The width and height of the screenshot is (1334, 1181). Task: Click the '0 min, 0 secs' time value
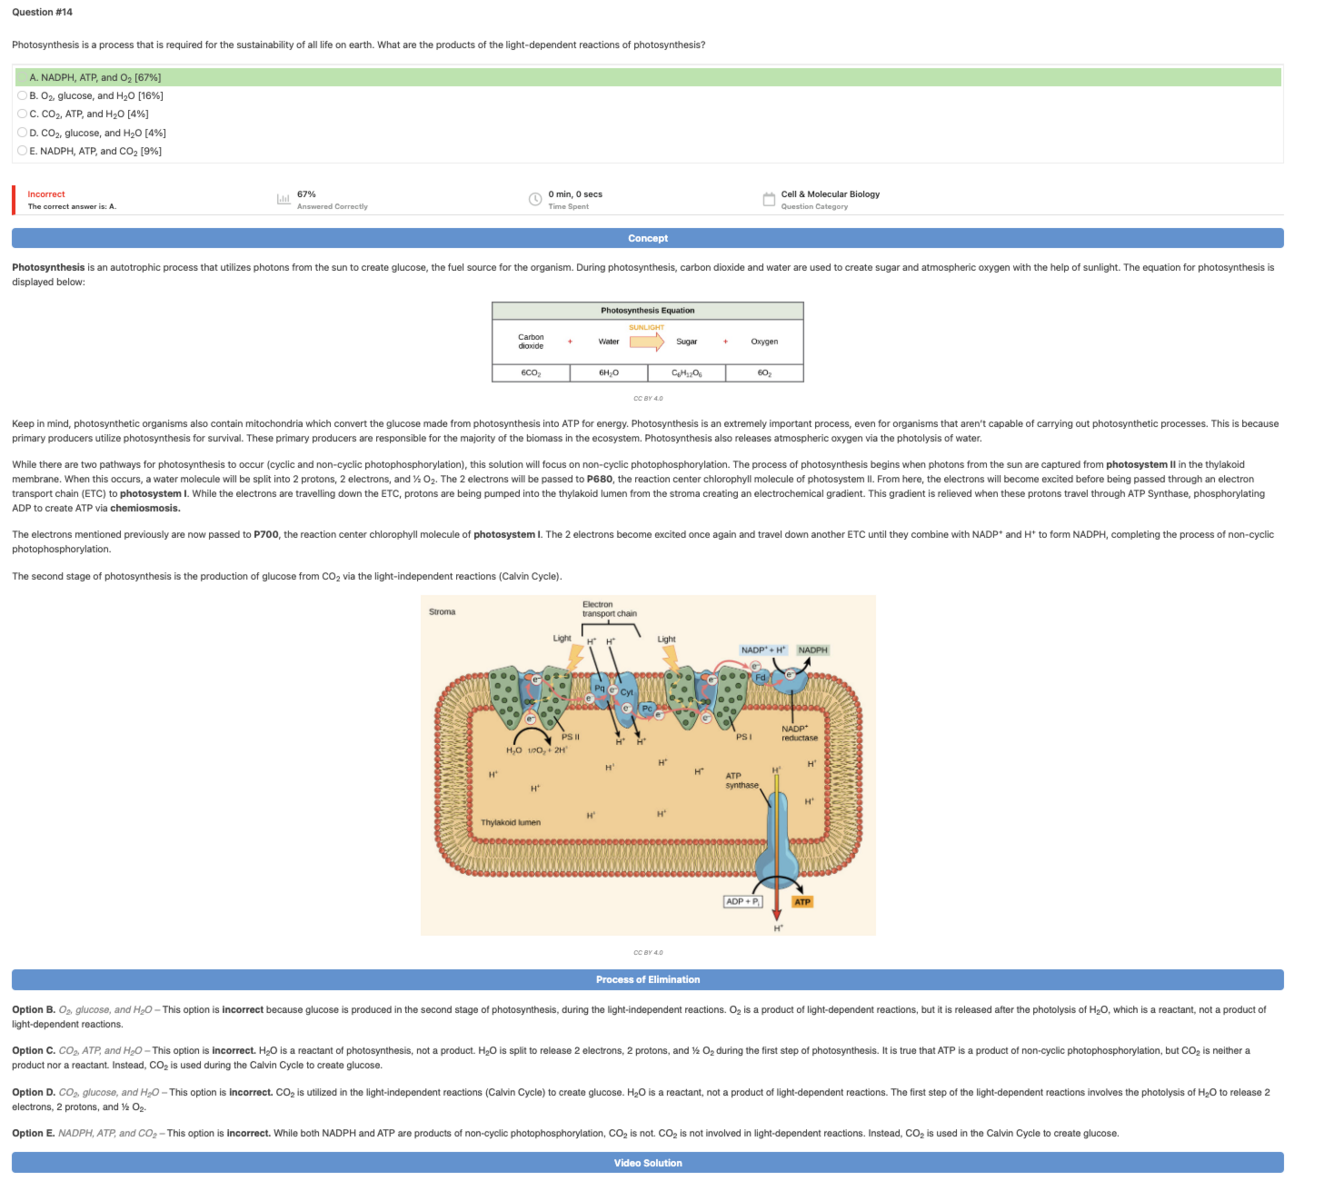click(x=575, y=194)
